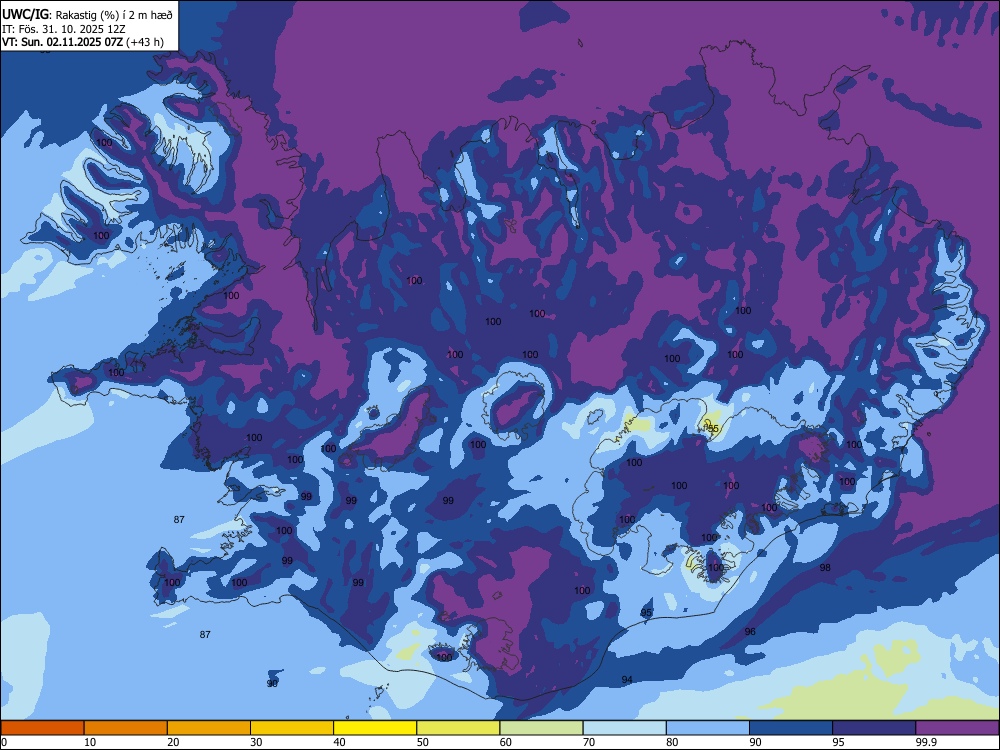Select the very light blue 70–80 swatch
Screen dimensions: 1000x750
[x=624, y=728]
